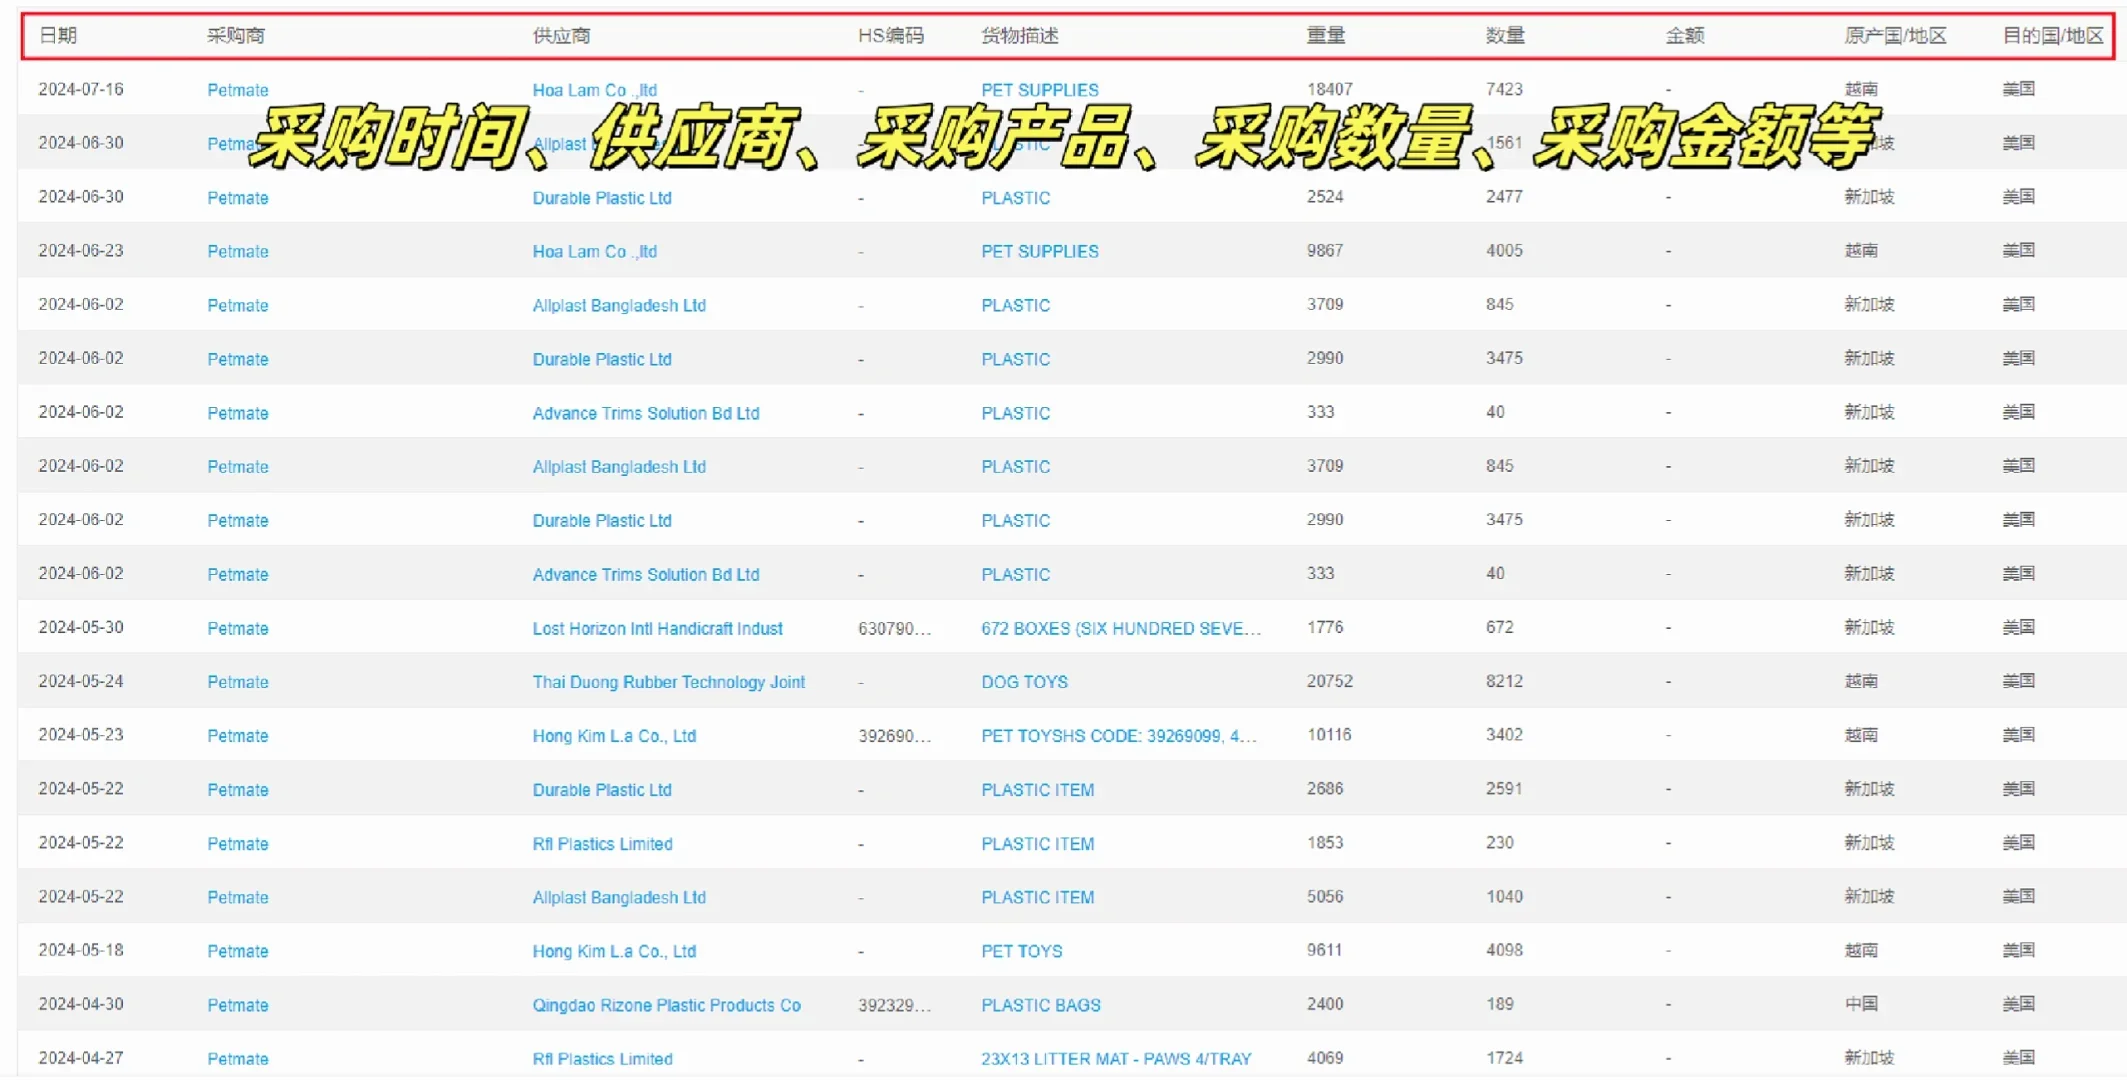The width and height of the screenshot is (2127, 1080).
Task: Click PET TOYS description in 2024-05-18 row
Action: pos(1021,951)
